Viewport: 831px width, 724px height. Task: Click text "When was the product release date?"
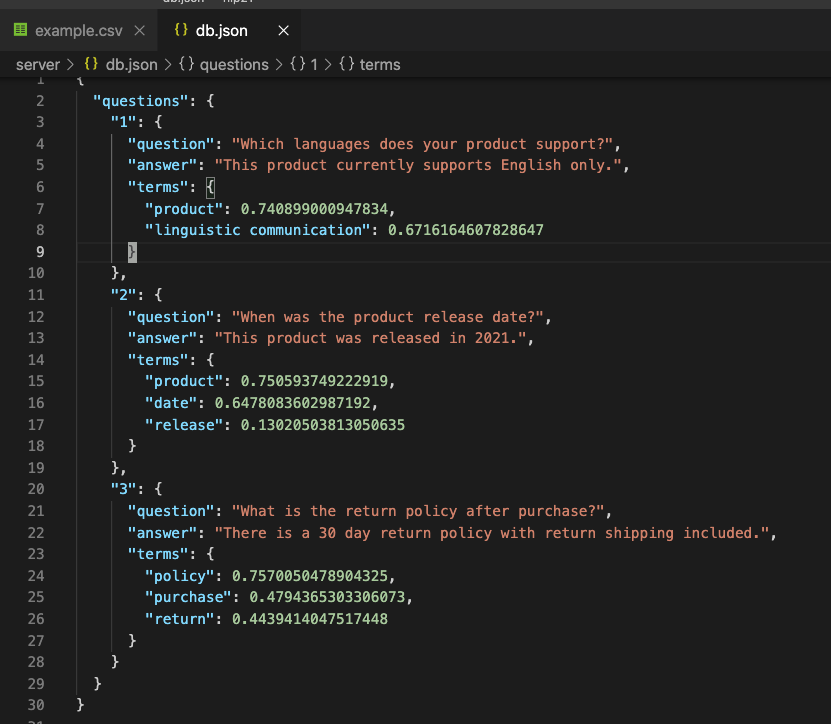pos(387,317)
